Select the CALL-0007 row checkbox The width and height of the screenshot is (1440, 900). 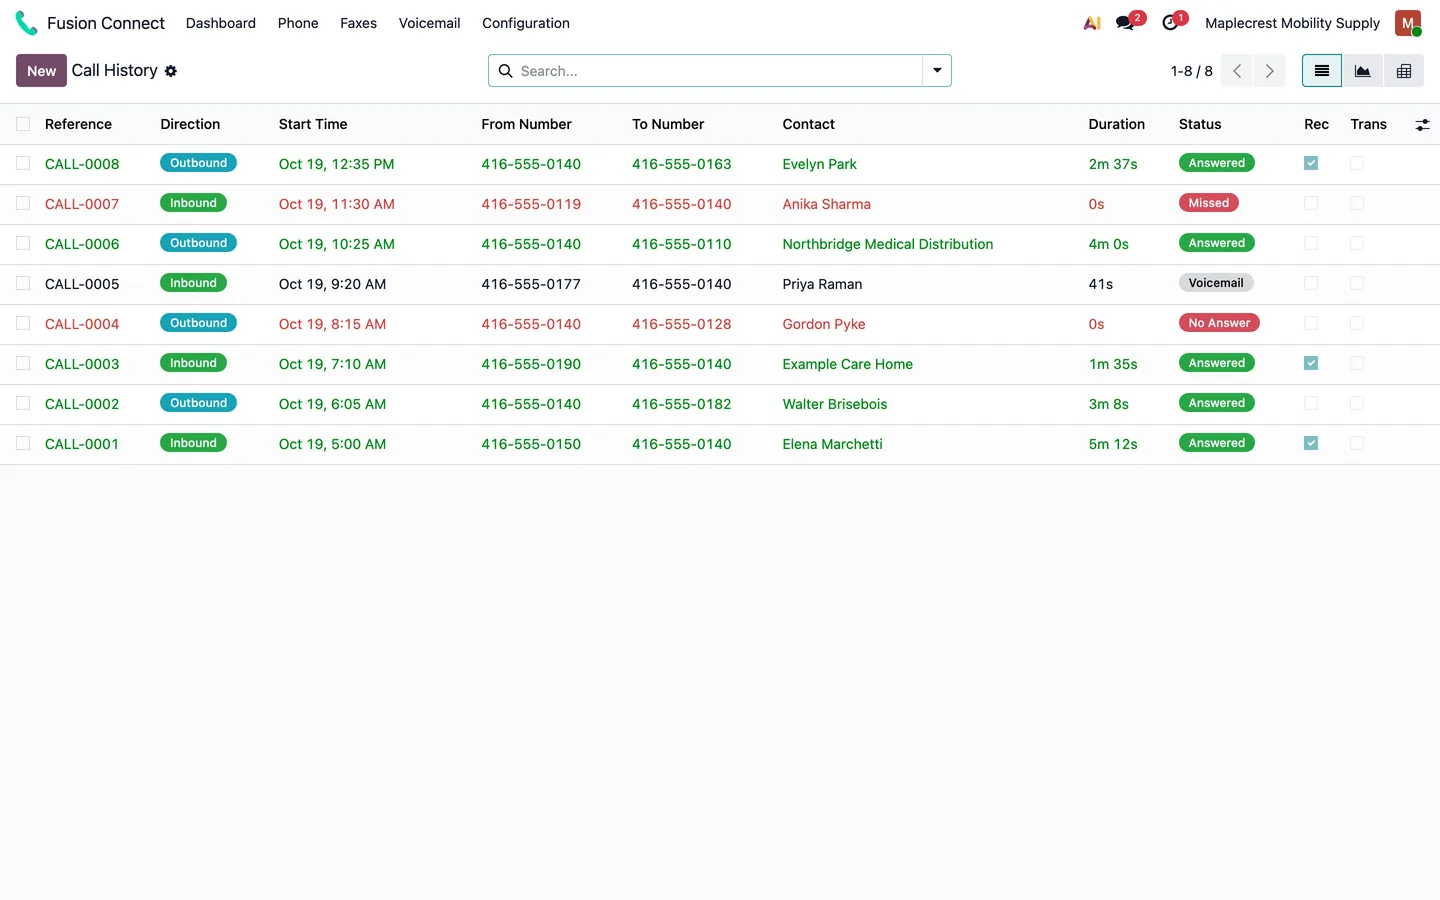[23, 203]
